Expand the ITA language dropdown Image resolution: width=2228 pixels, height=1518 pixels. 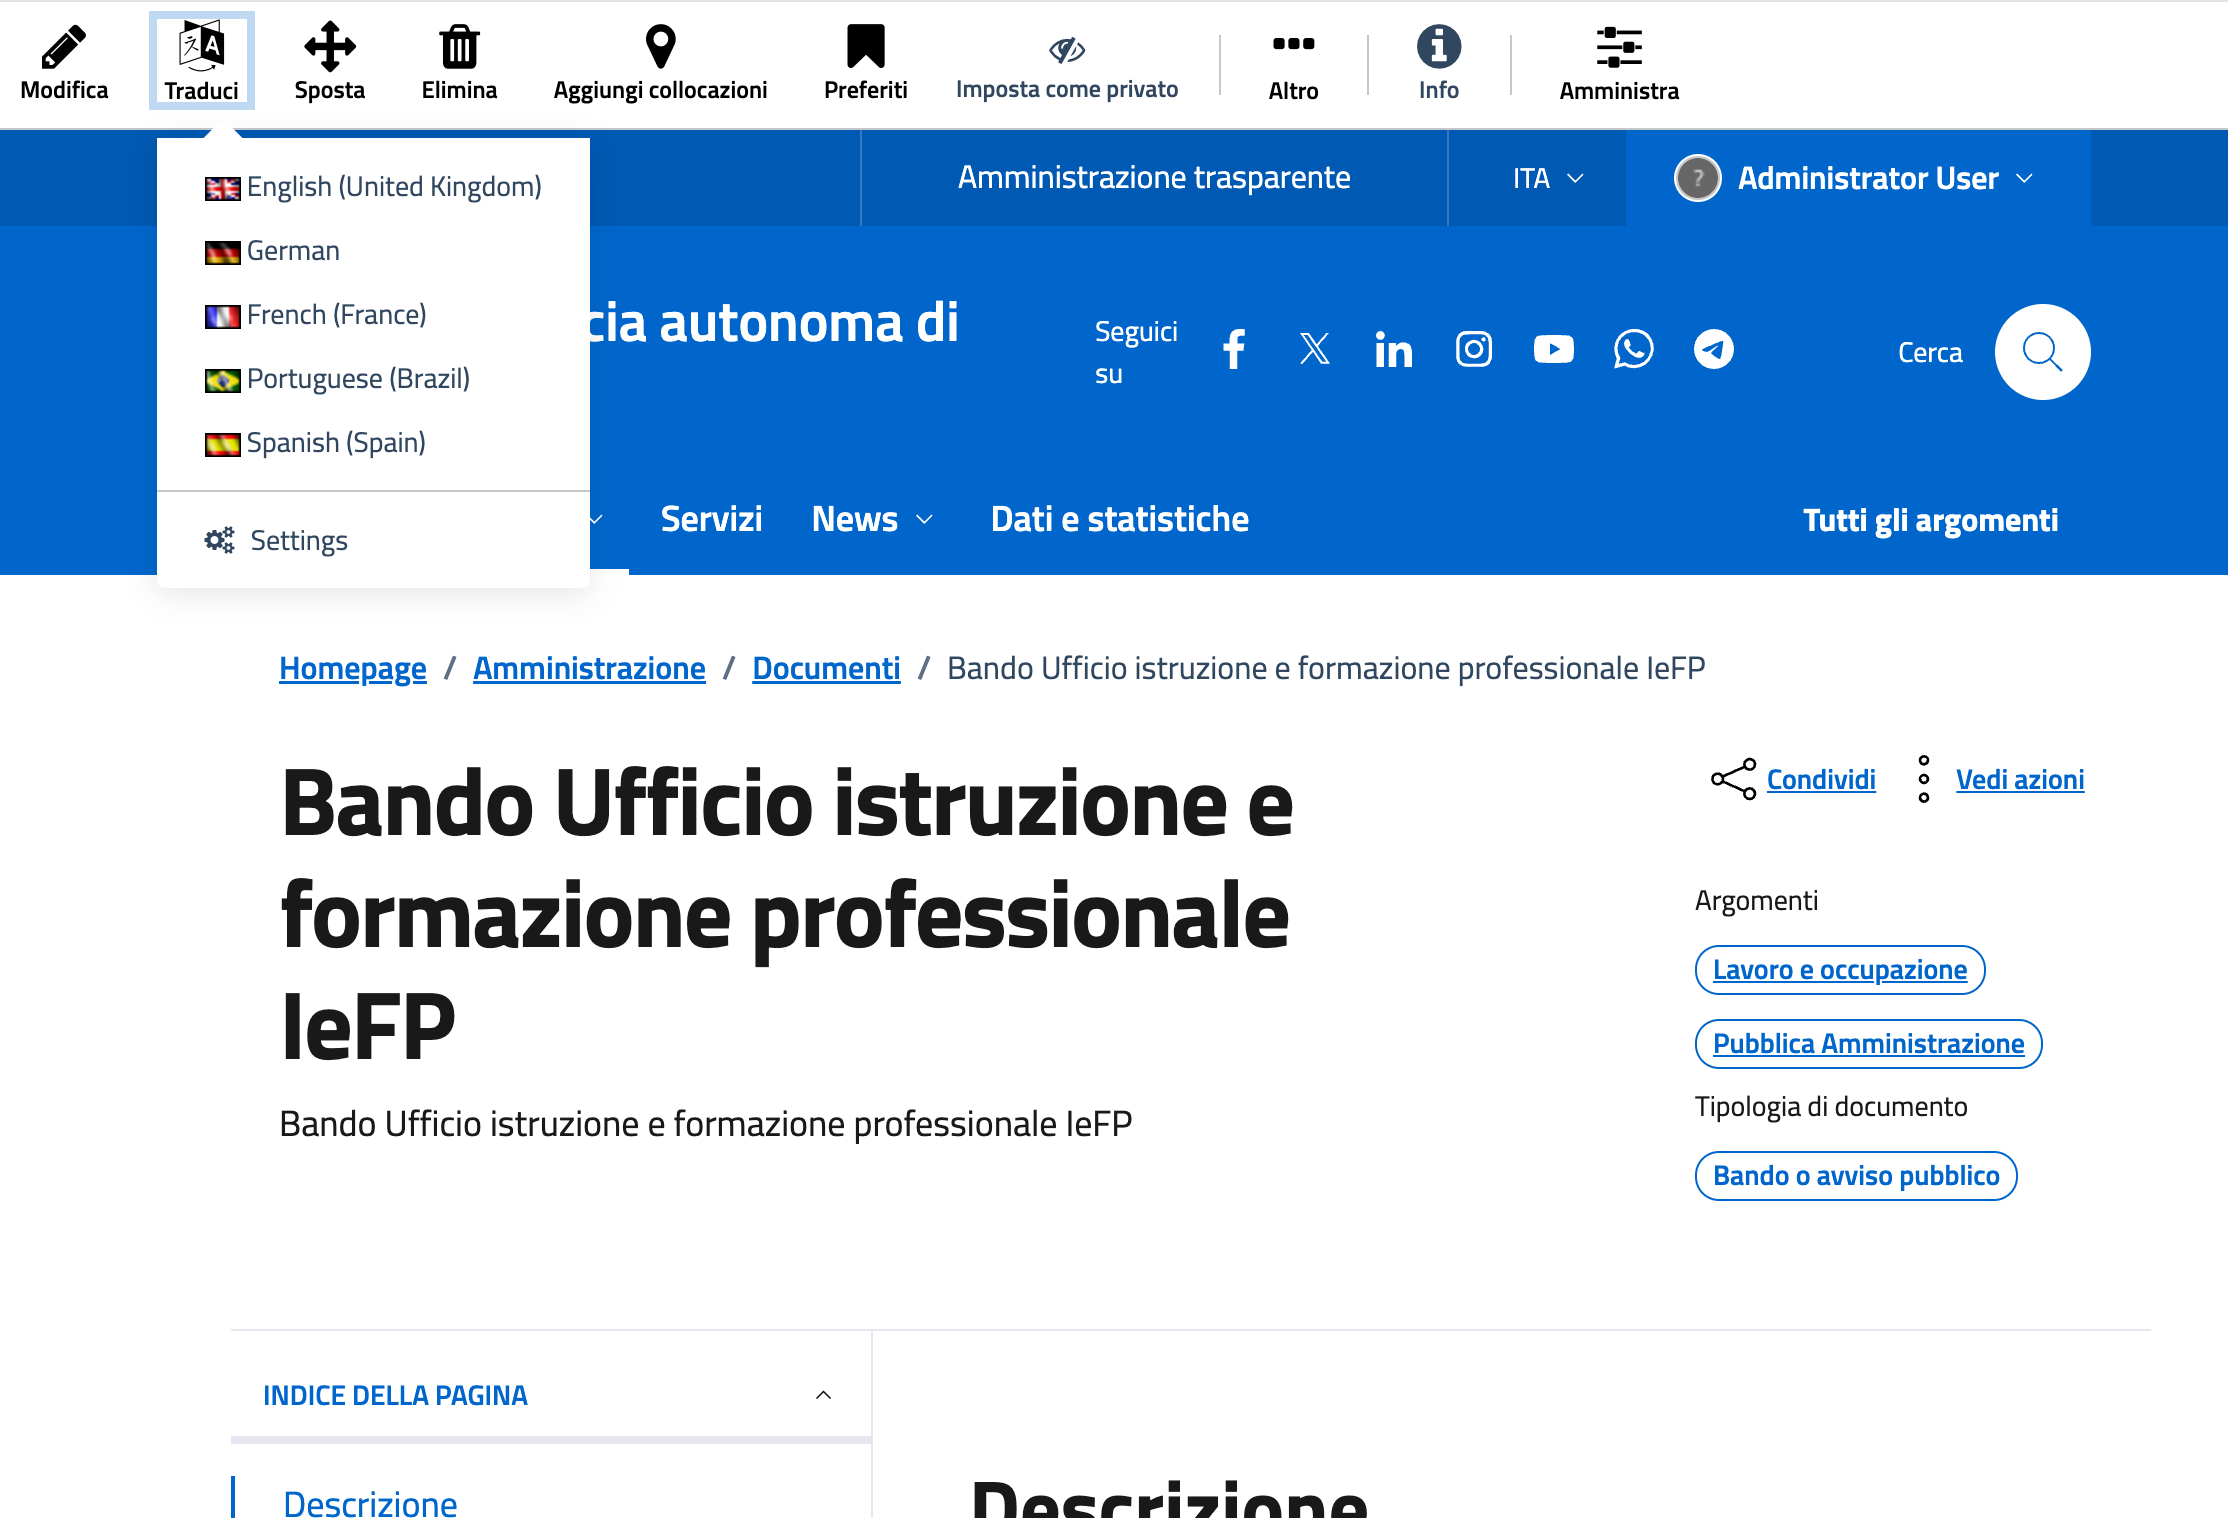(x=1547, y=178)
